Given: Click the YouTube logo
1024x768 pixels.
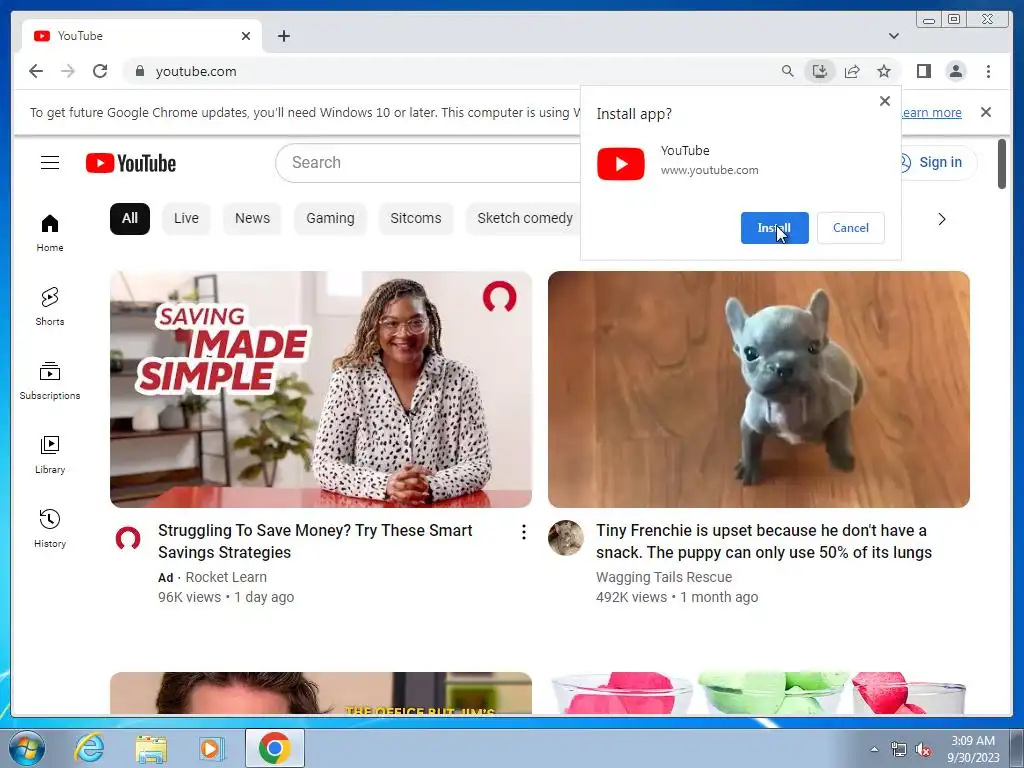Looking at the screenshot, I should 131,163.
